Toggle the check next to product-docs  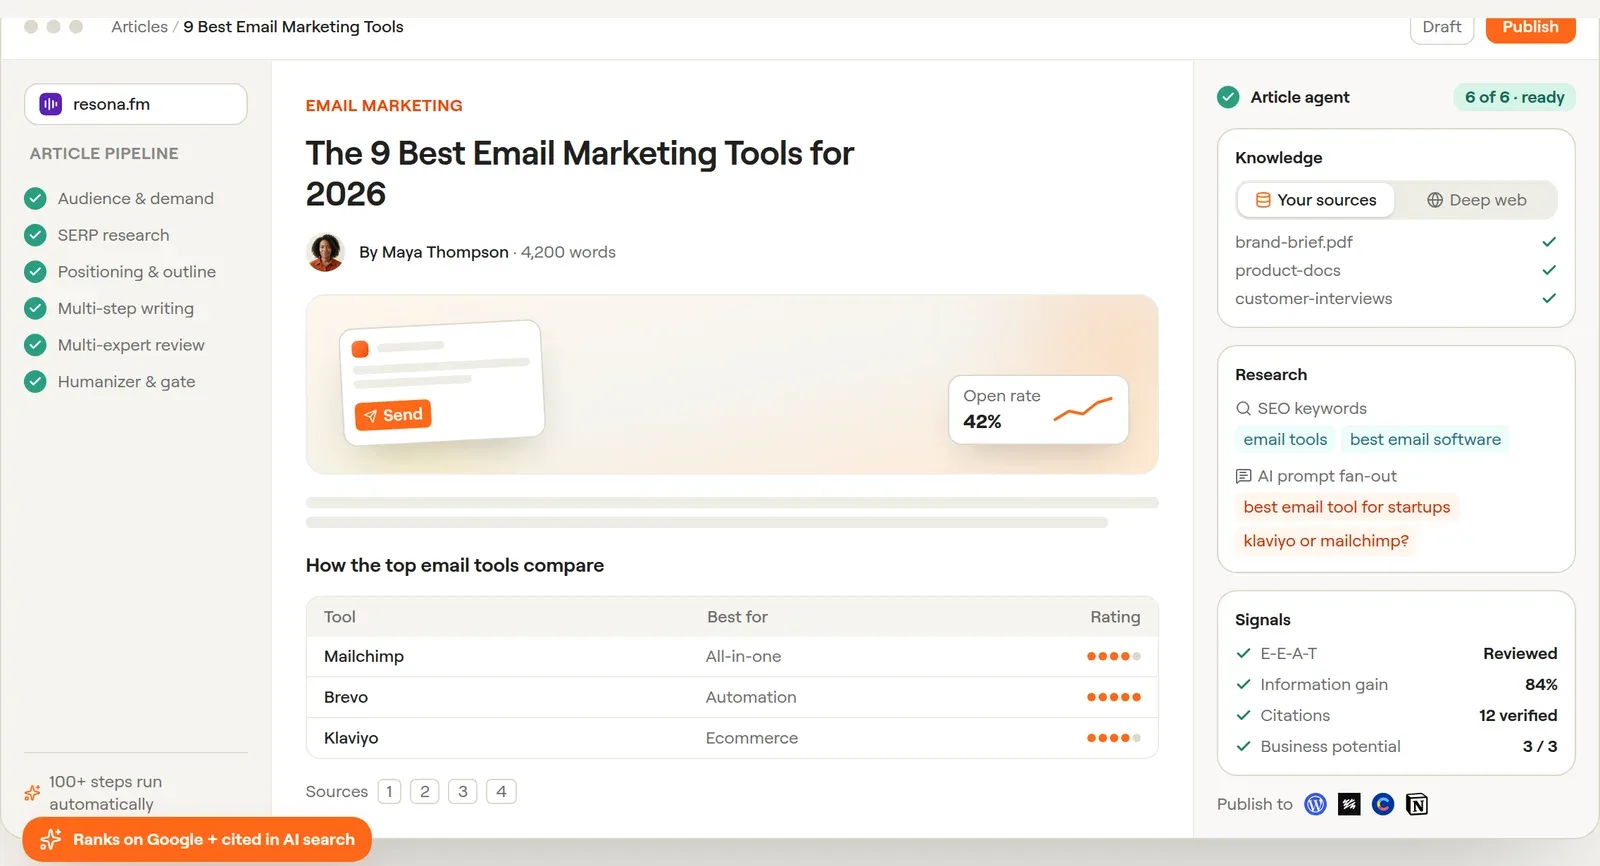(x=1549, y=270)
